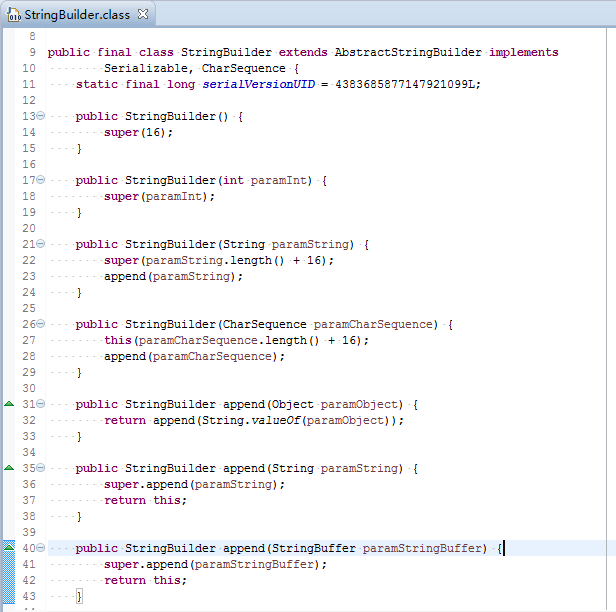Click return this; on line 42

(145, 581)
